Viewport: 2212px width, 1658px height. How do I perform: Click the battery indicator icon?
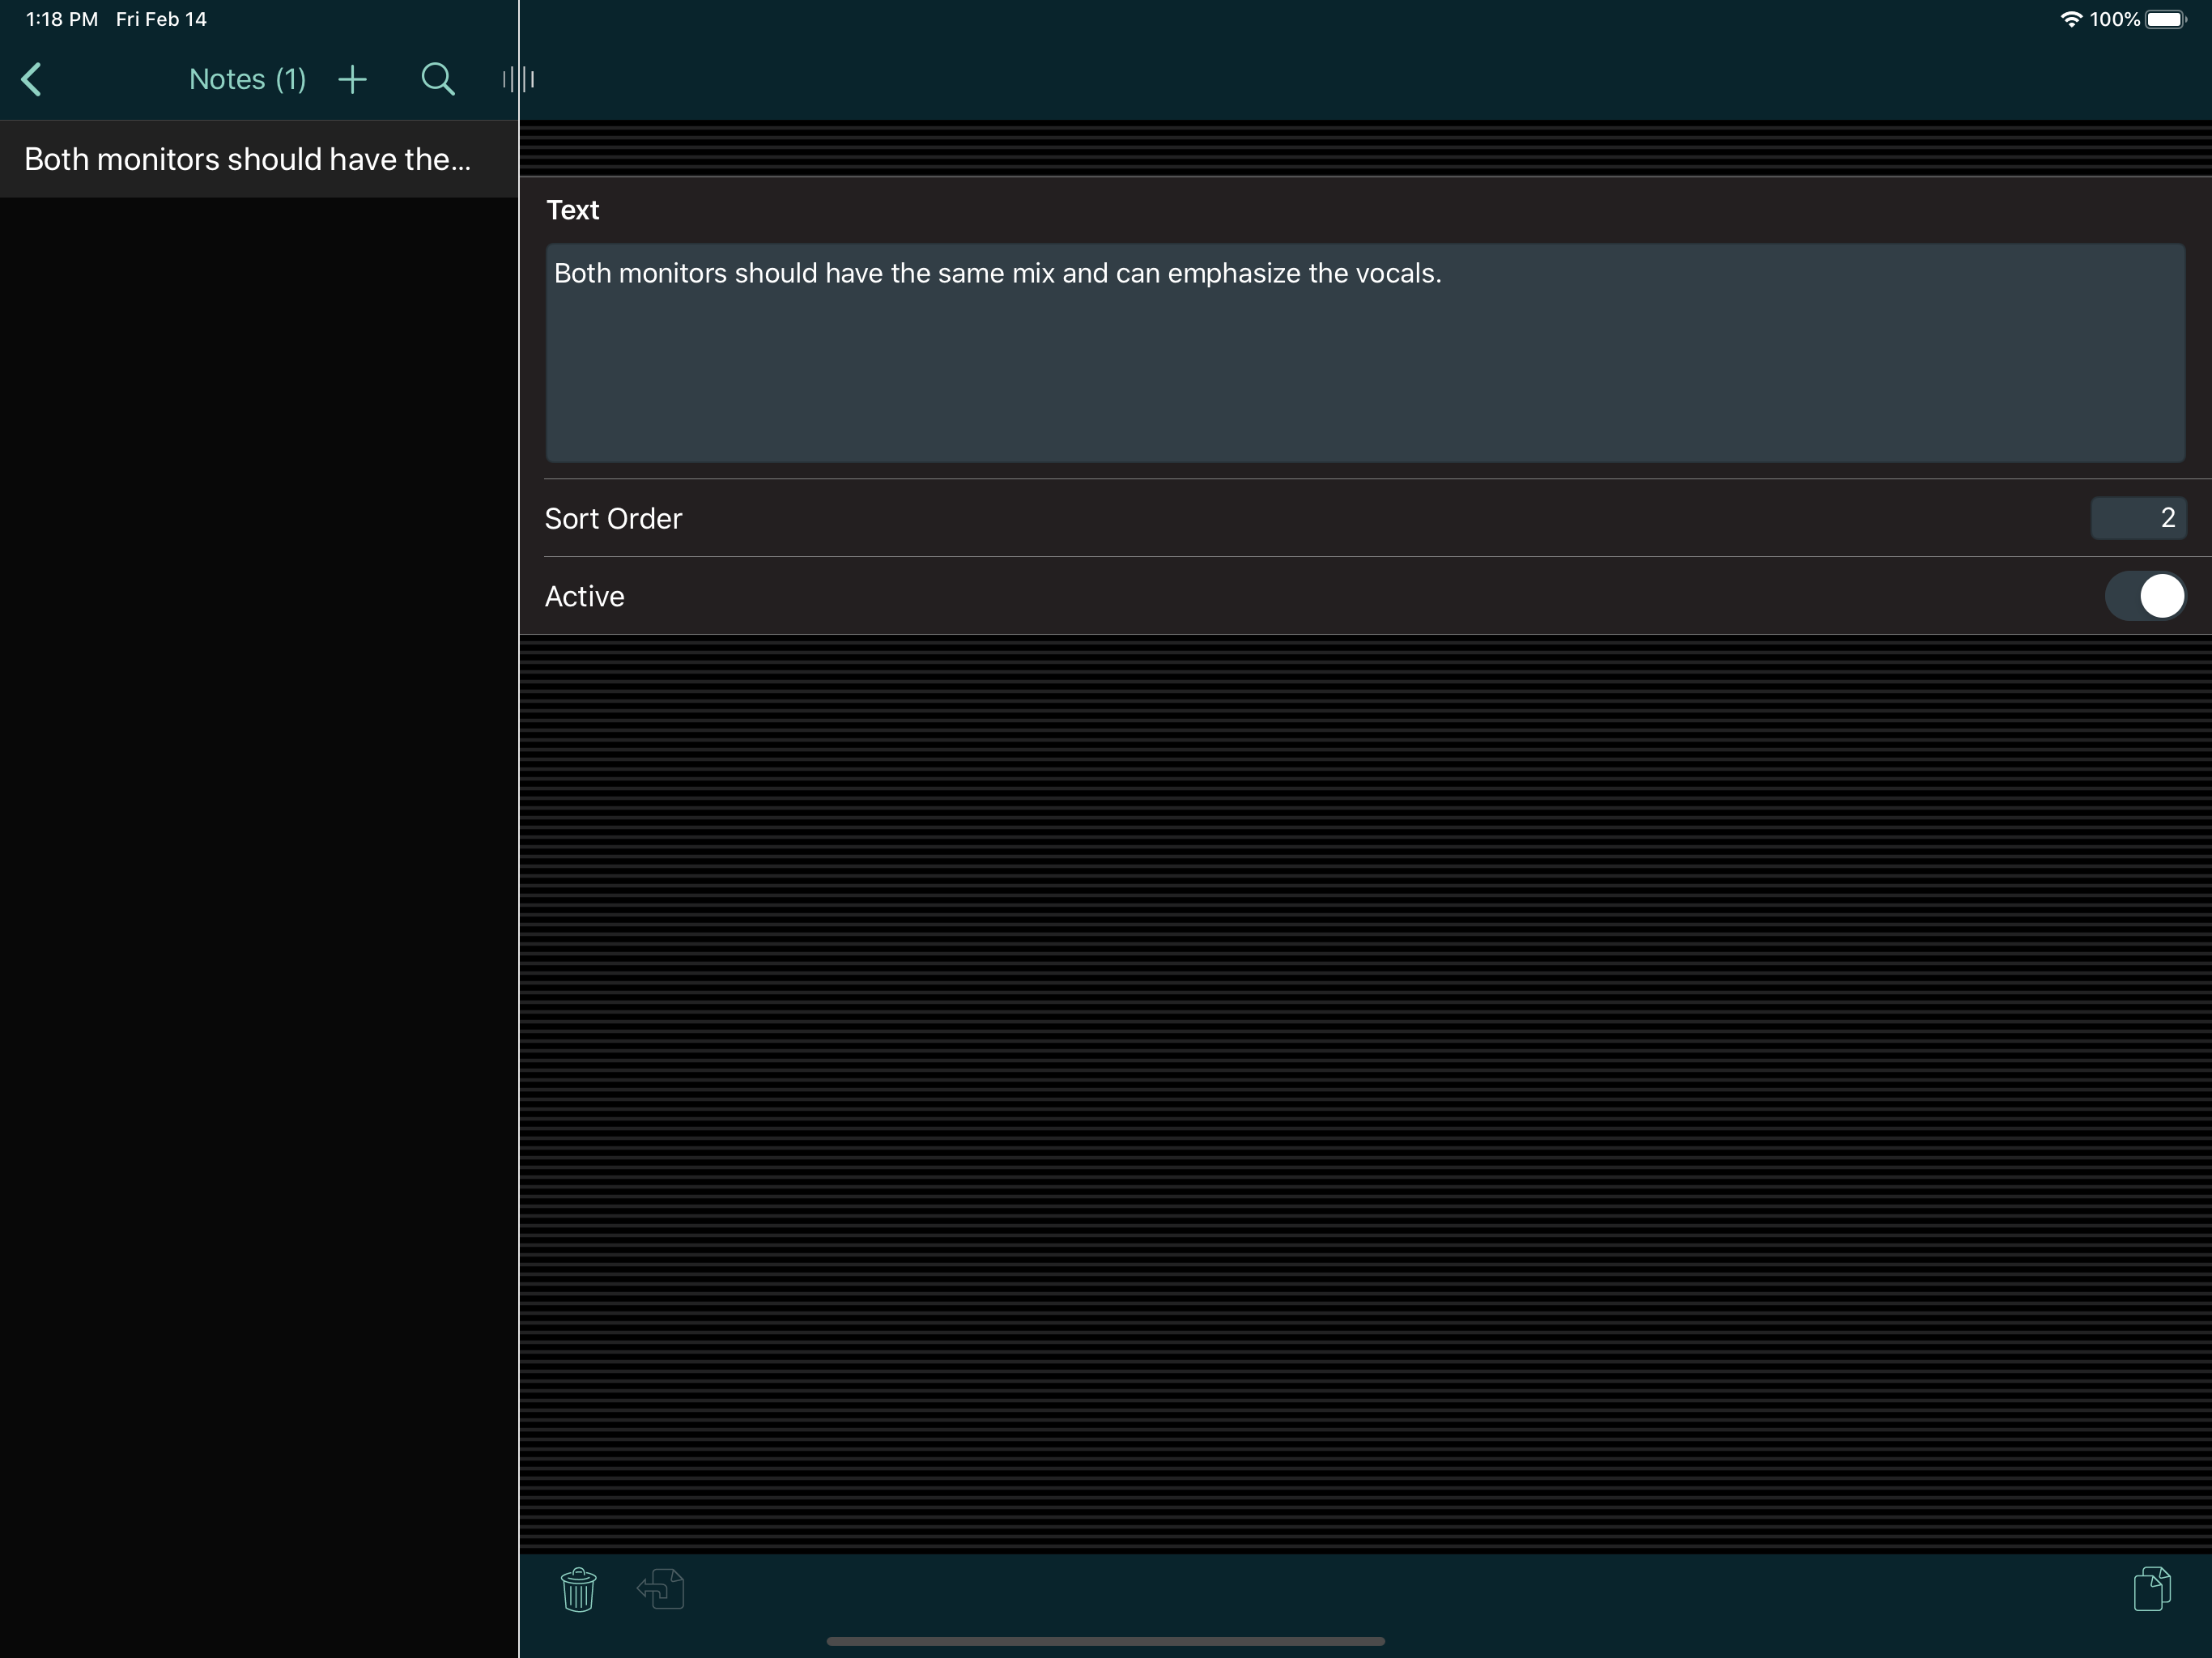click(2166, 19)
